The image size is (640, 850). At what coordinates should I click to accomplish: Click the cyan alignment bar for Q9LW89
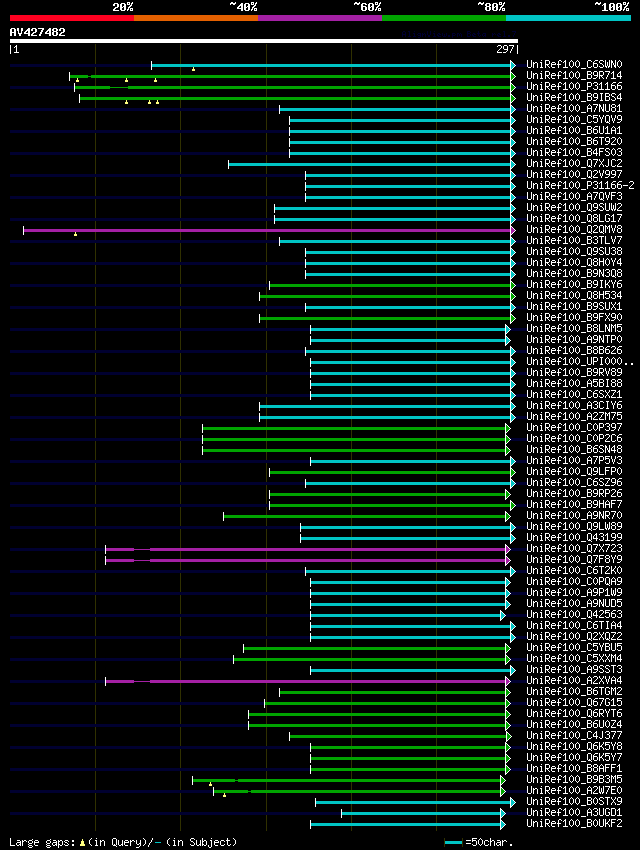point(408,527)
